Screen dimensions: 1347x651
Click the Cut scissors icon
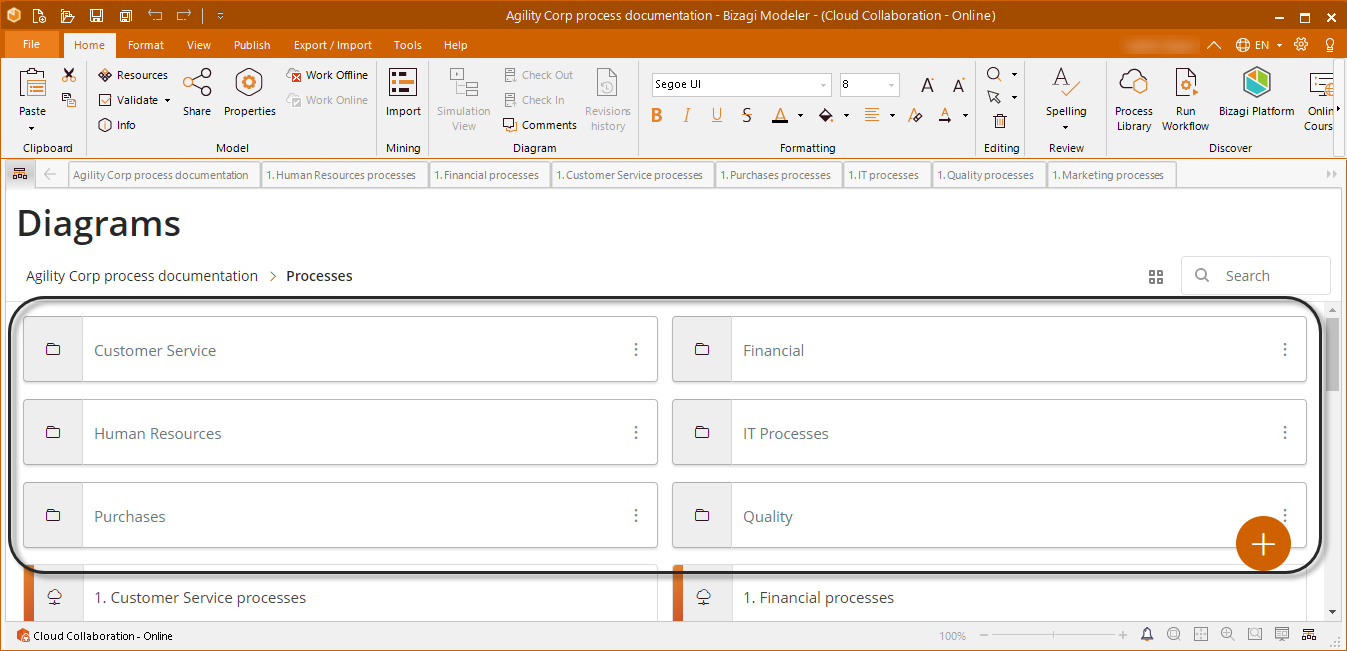click(69, 75)
